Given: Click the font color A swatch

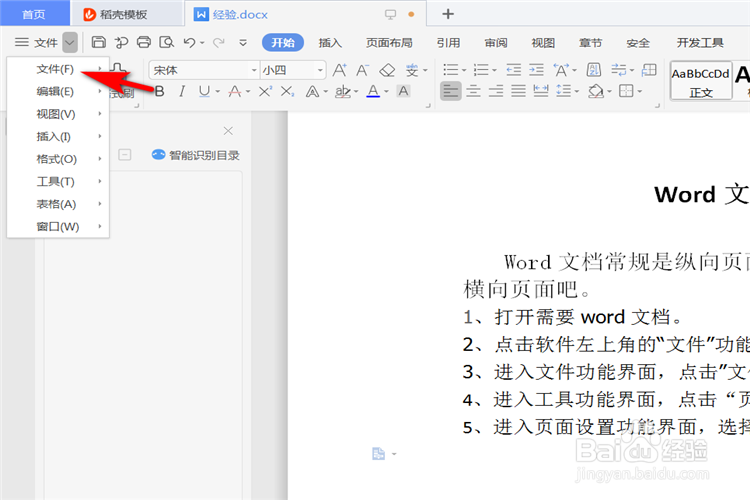Looking at the screenshot, I should pos(373,91).
